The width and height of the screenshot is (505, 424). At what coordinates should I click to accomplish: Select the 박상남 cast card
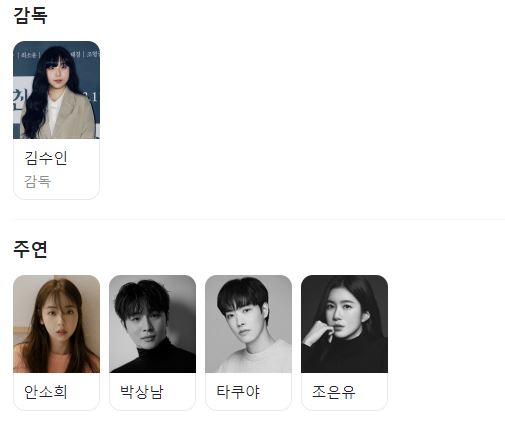[152, 343]
